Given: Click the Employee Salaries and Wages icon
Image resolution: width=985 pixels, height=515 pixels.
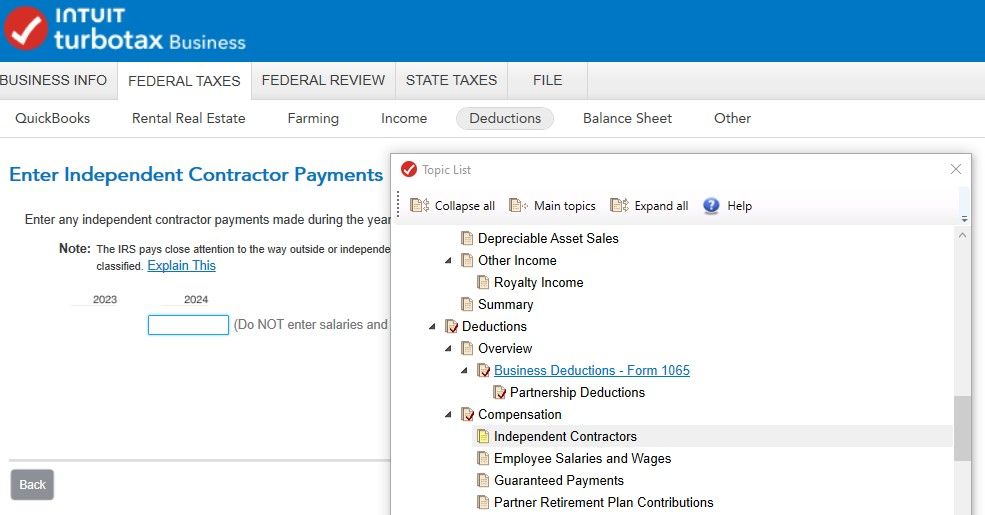Looking at the screenshot, I should 483,458.
